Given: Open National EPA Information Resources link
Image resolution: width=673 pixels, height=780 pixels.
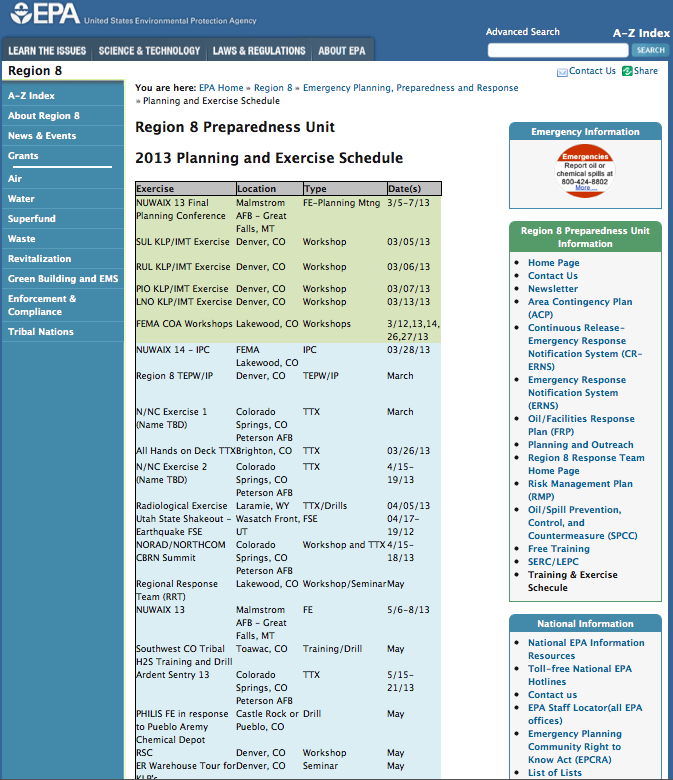Looking at the screenshot, I should tap(586, 649).
